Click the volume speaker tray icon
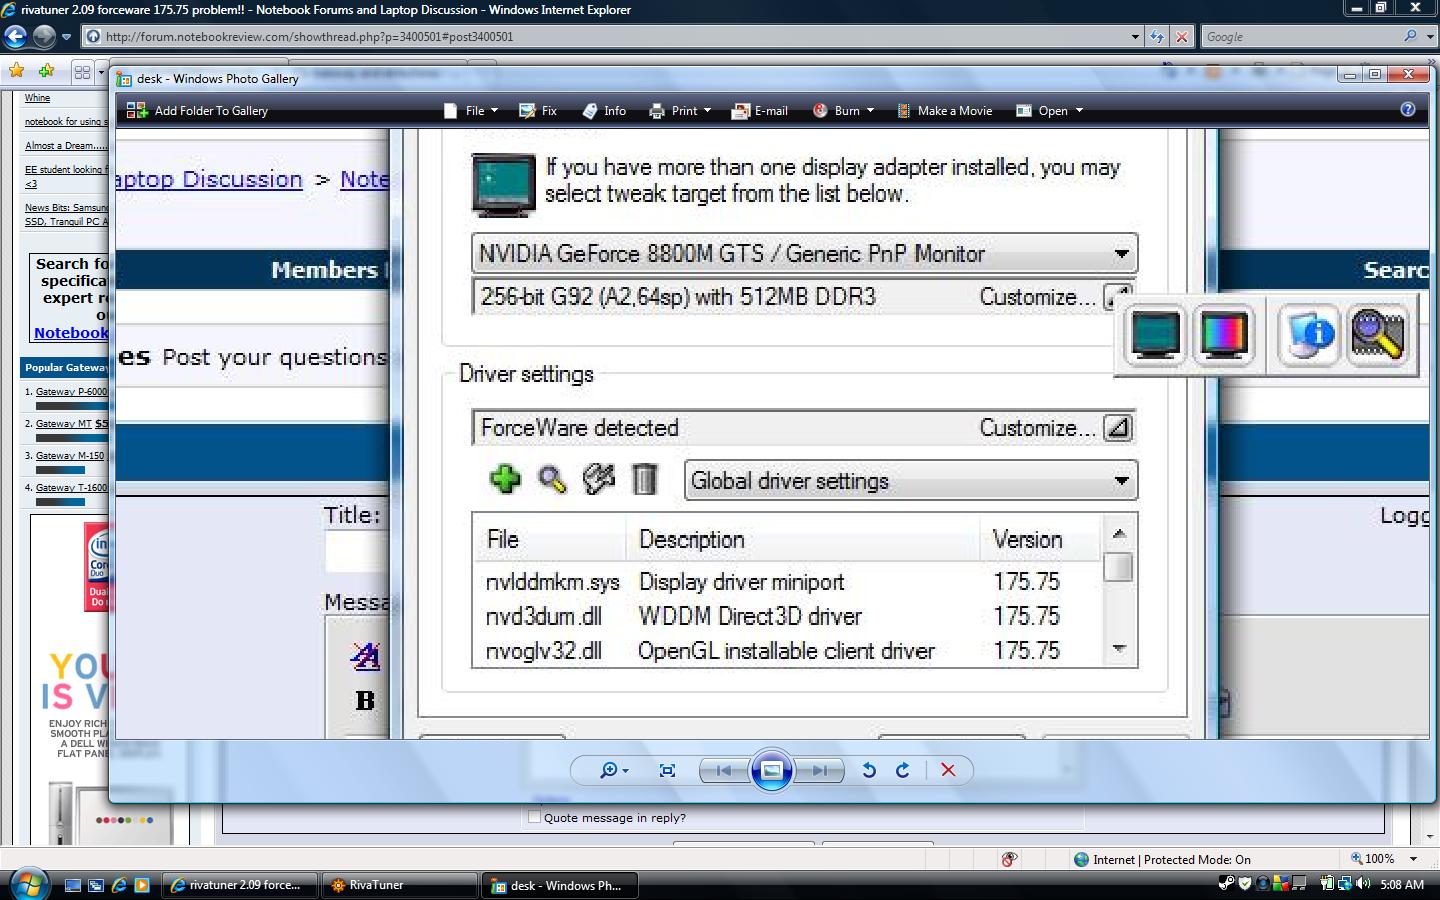The height and width of the screenshot is (900, 1440). point(1362,884)
